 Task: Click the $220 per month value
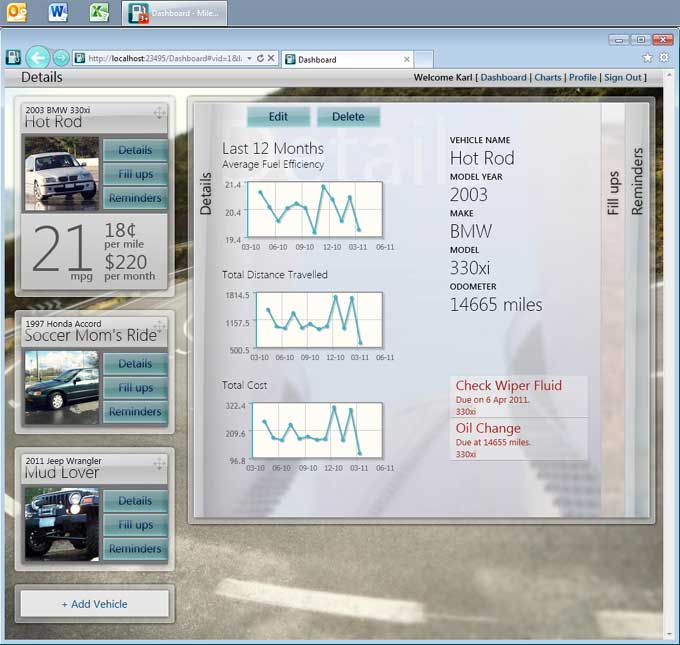(130, 267)
